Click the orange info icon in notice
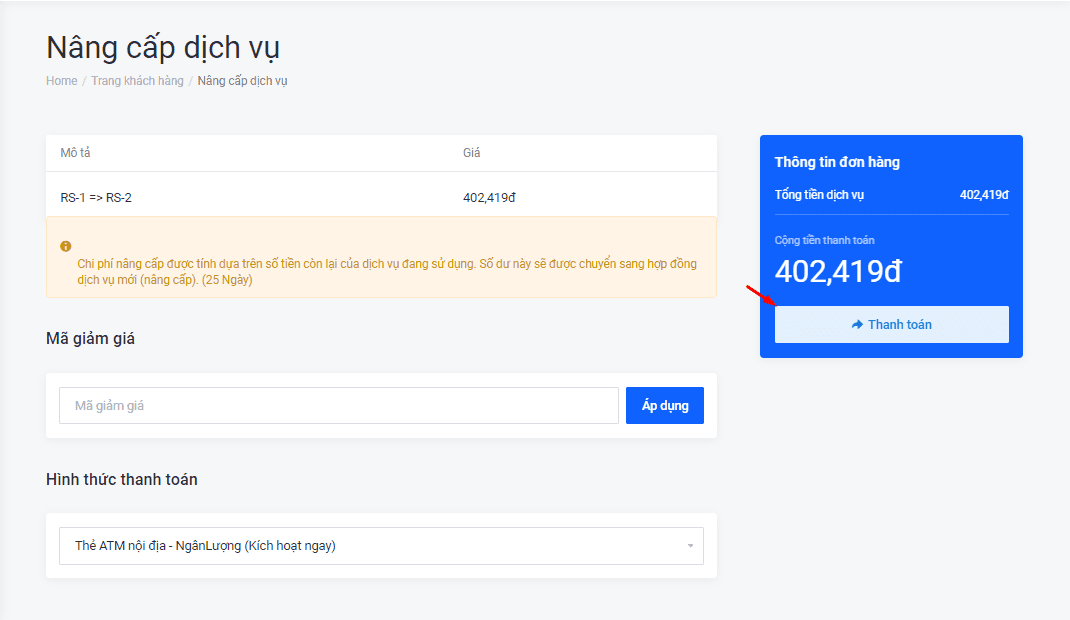The height and width of the screenshot is (620, 1070). click(x=66, y=246)
